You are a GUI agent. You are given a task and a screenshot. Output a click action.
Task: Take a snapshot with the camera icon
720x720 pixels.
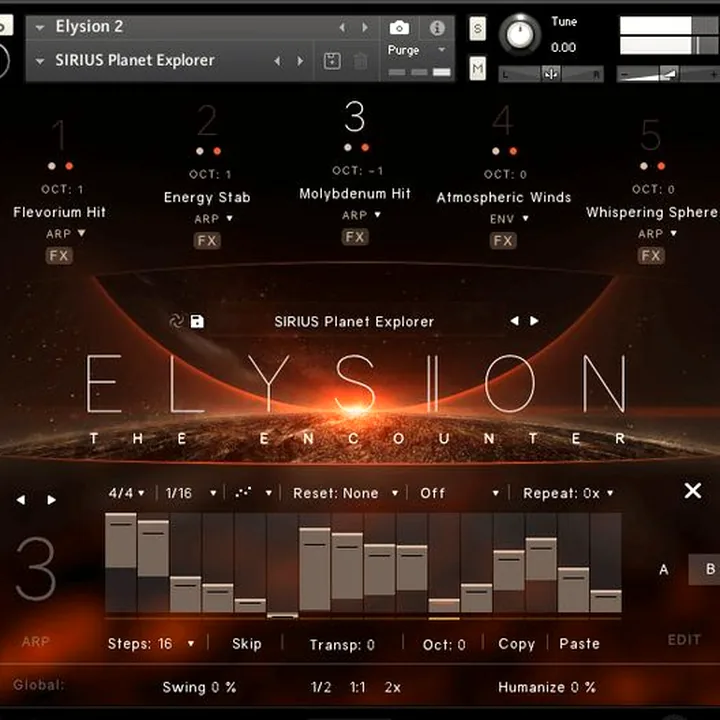point(399,28)
